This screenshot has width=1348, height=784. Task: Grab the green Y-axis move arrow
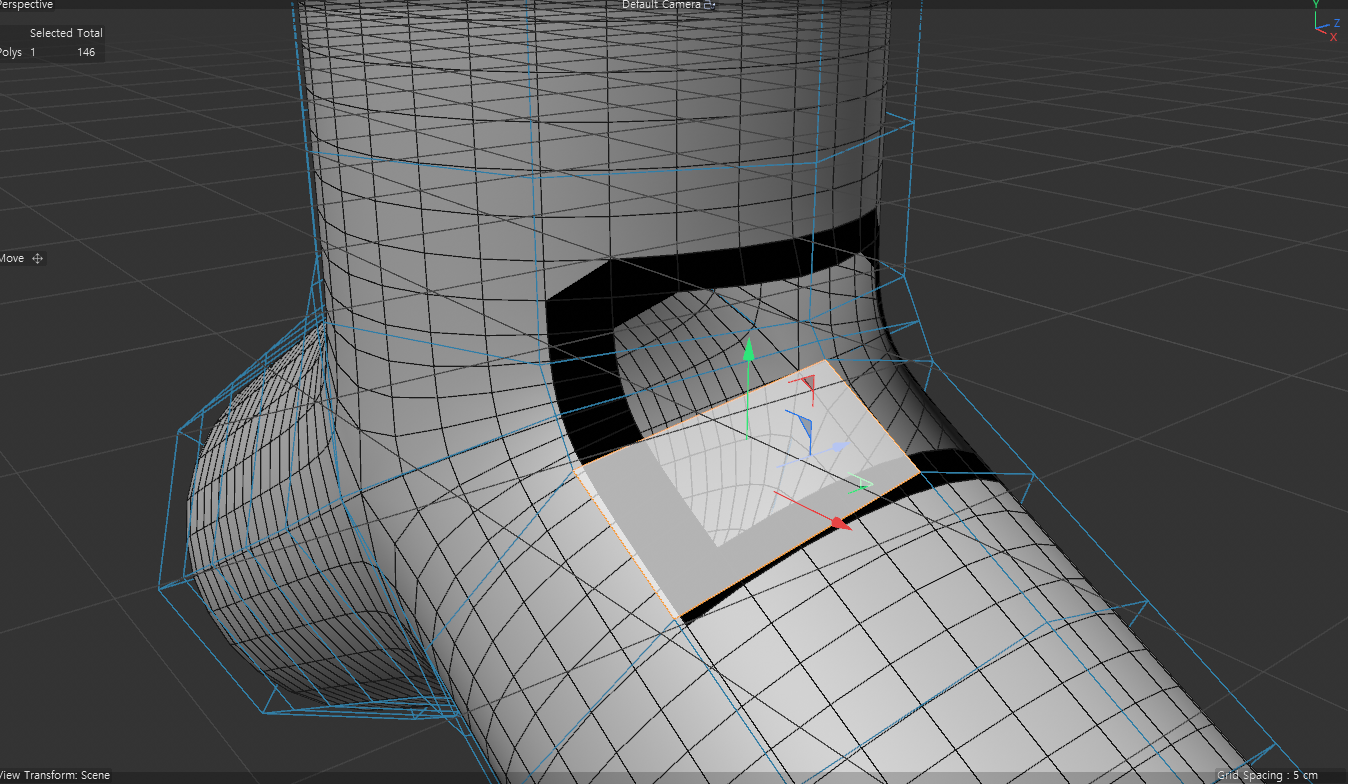click(747, 348)
